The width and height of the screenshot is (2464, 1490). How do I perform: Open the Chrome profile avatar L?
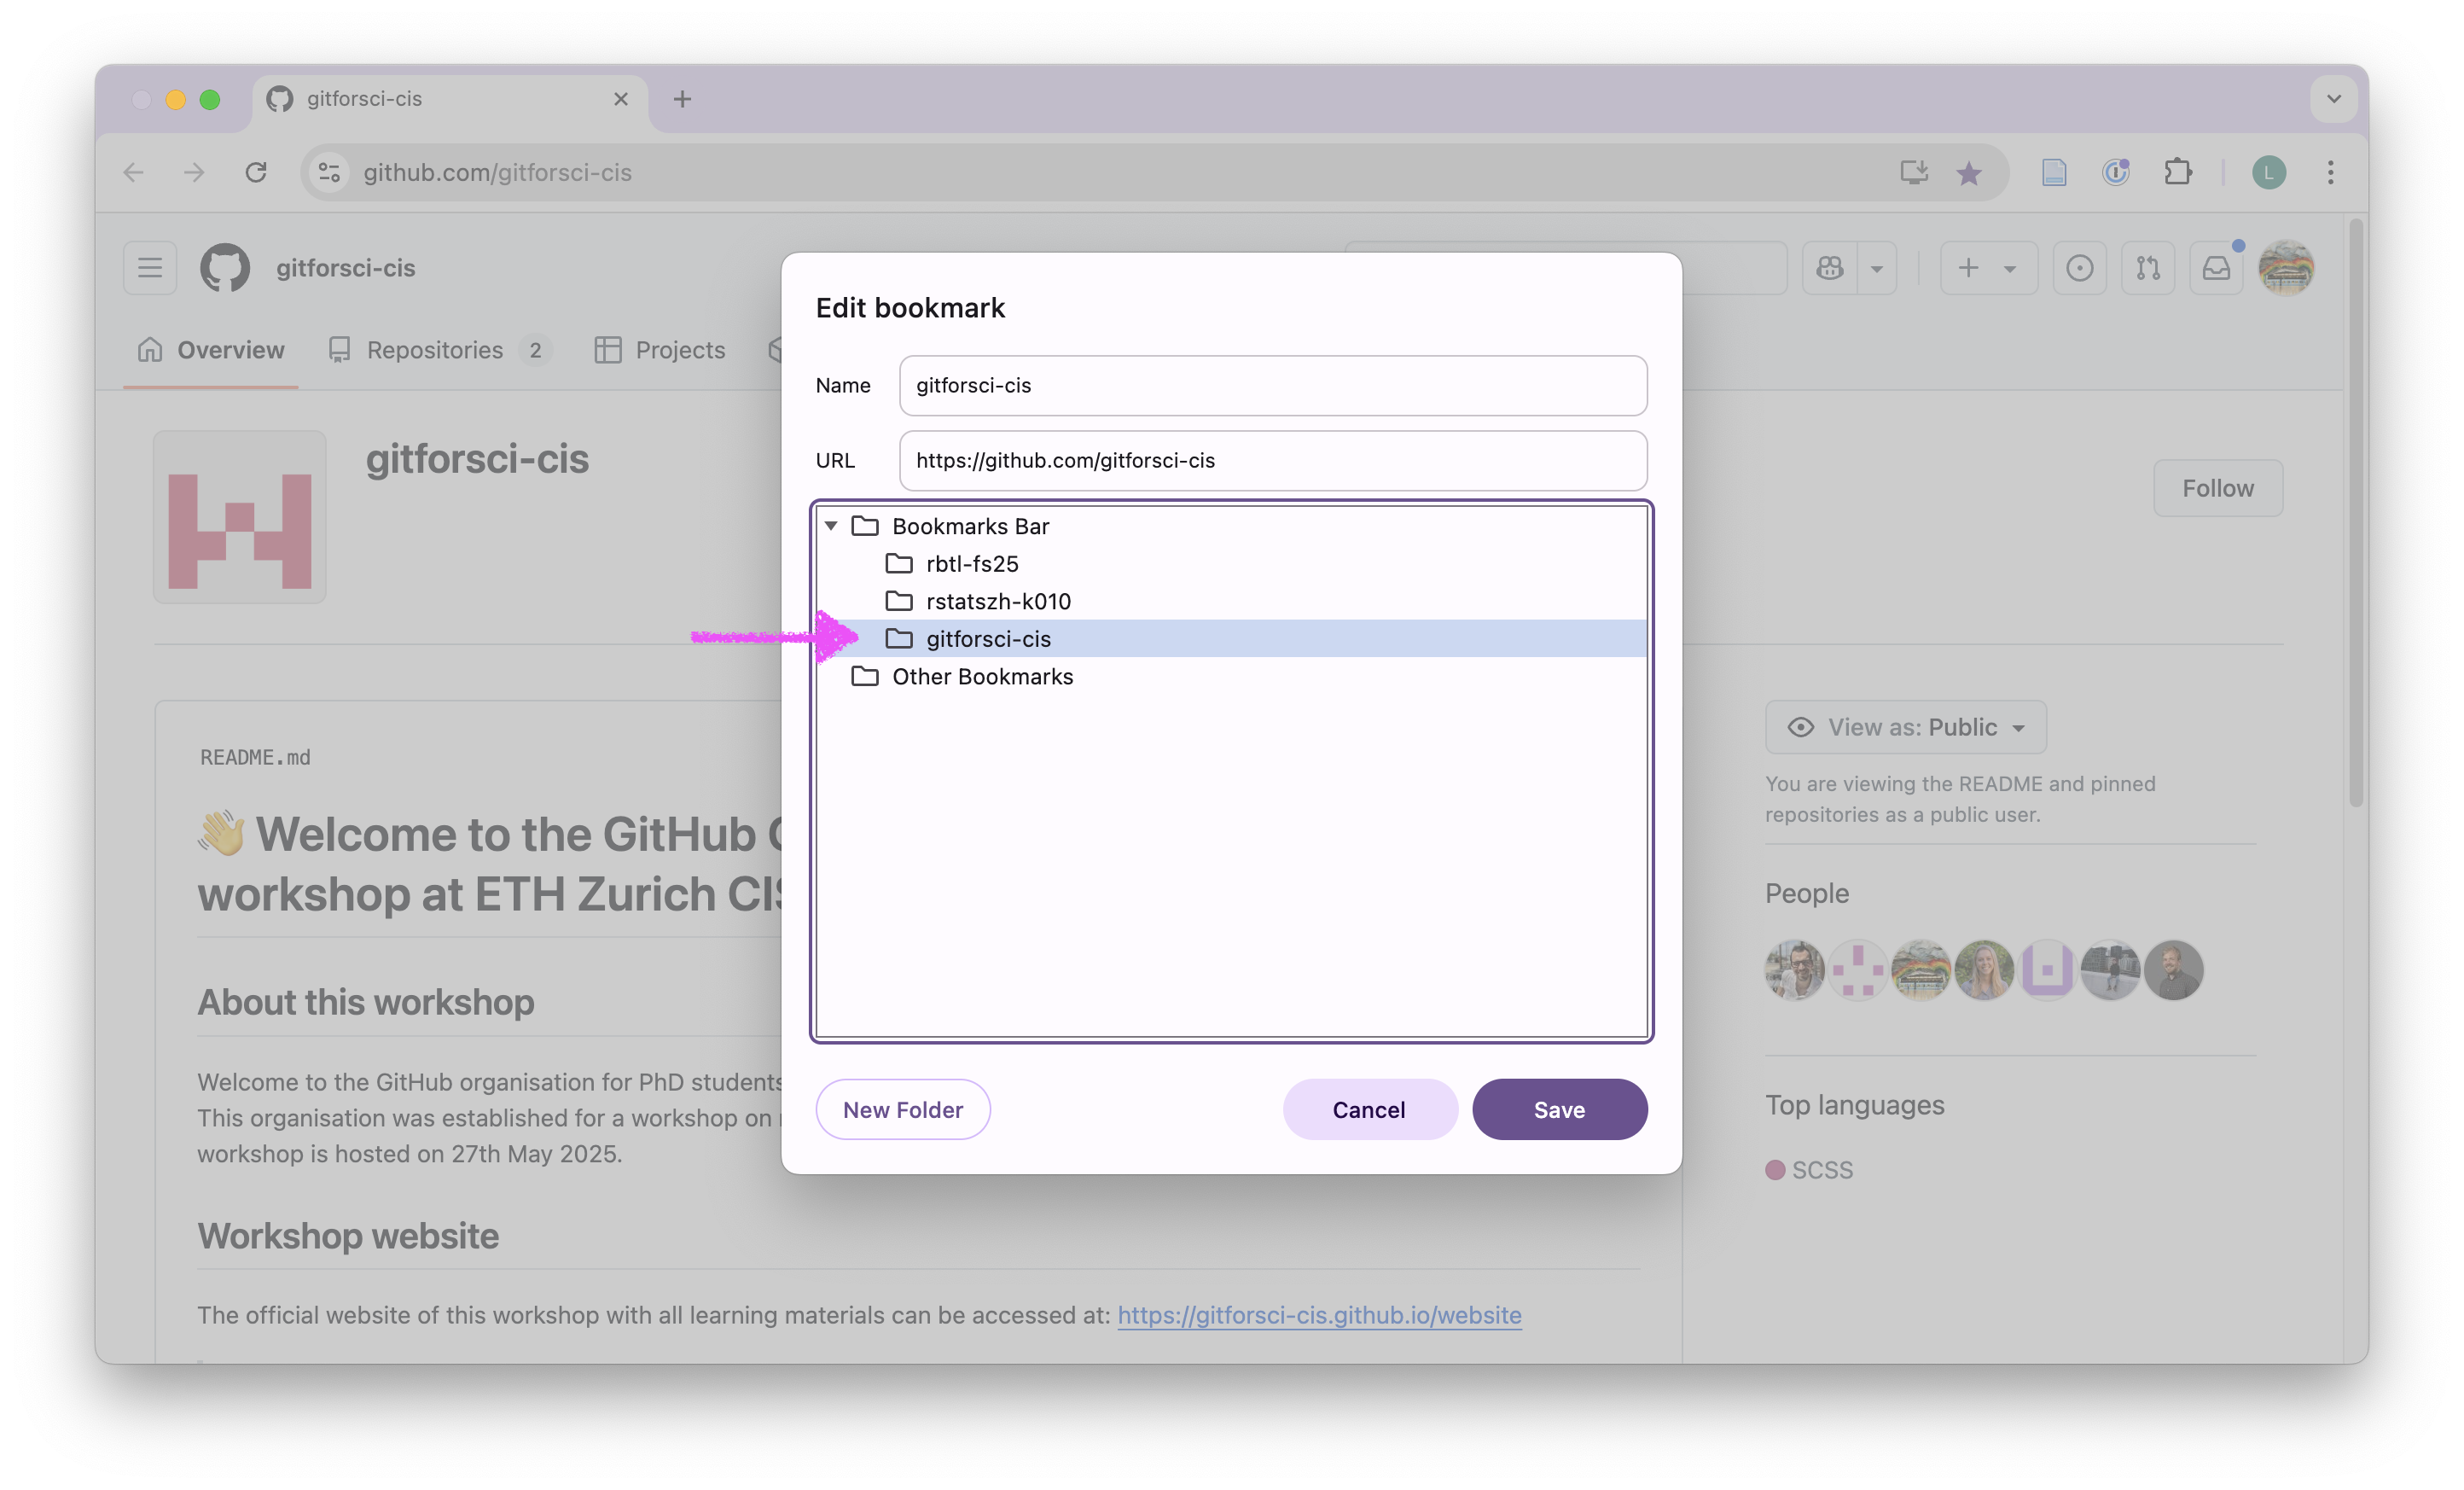coord(2269,172)
